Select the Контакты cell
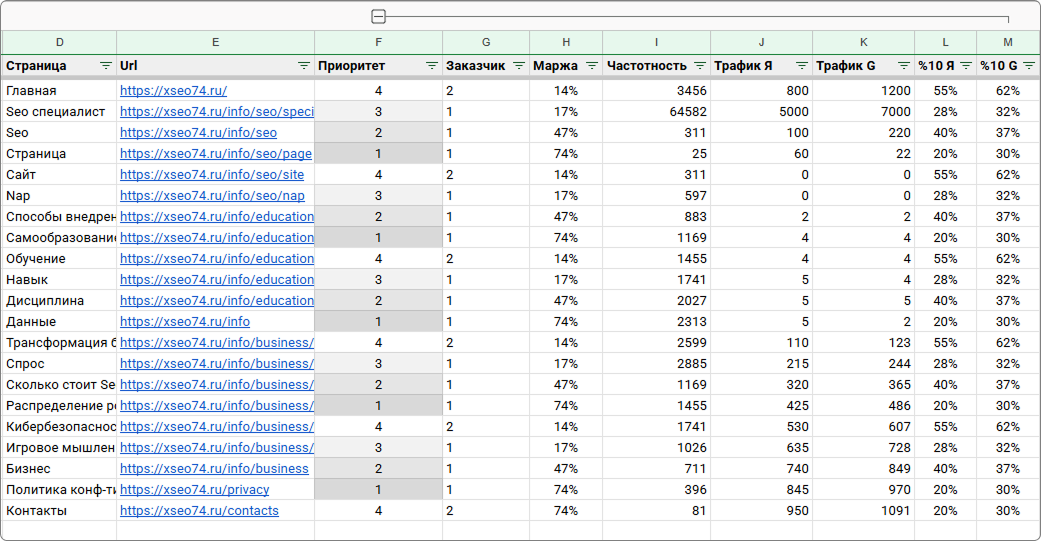The width and height of the screenshot is (1042, 541). point(60,510)
